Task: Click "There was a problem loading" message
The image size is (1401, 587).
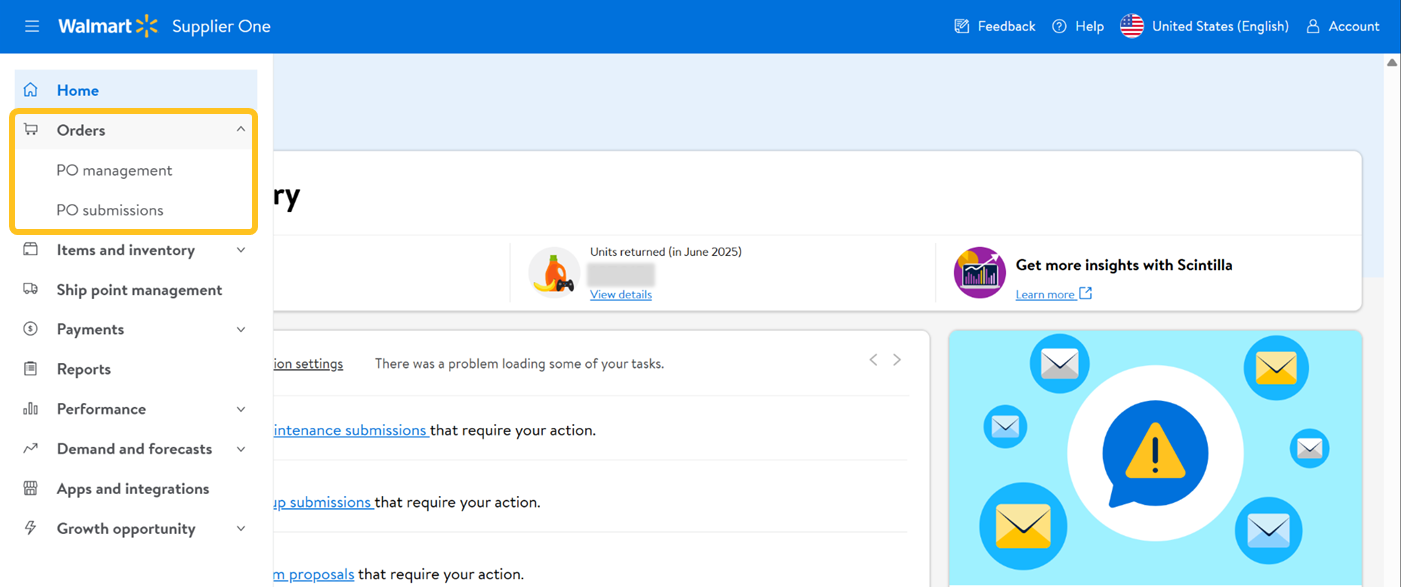Action: click(x=519, y=363)
